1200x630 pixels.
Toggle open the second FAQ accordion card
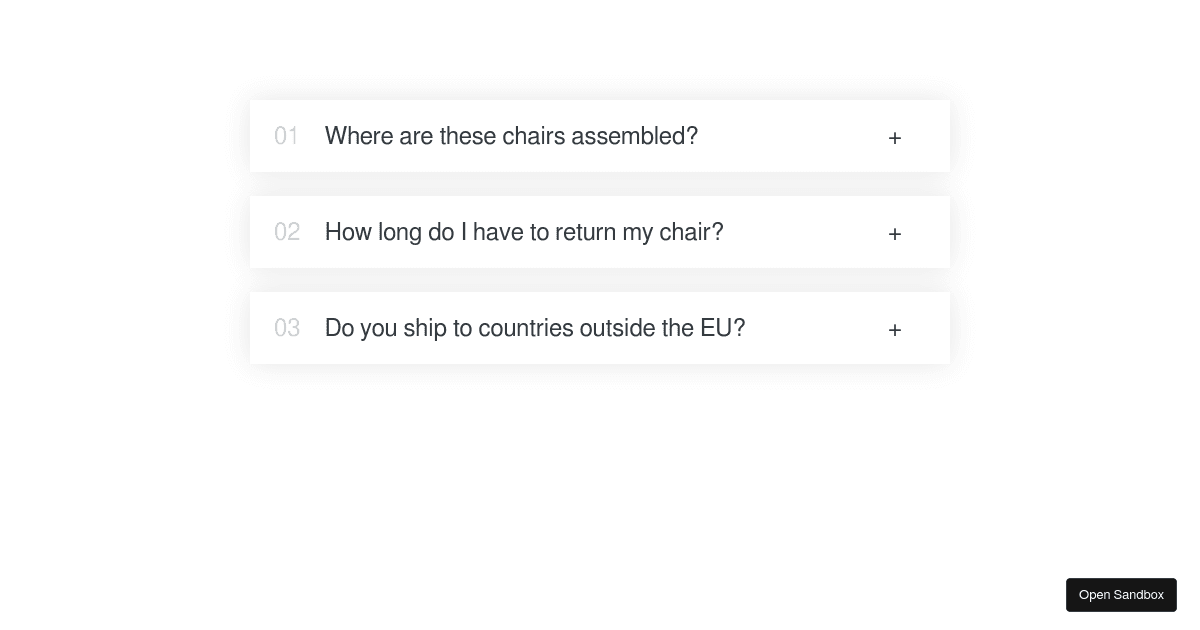click(600, 232)
